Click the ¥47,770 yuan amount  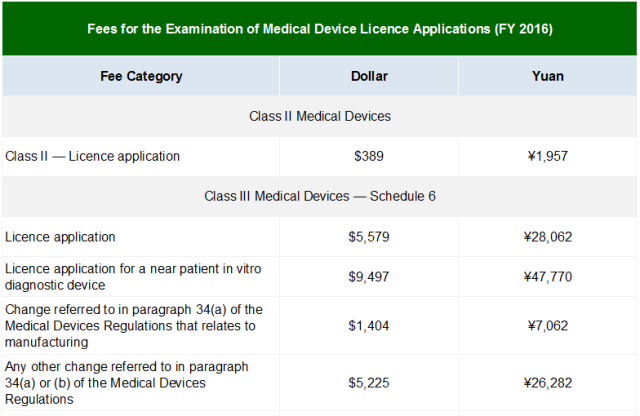click(548, 277)
